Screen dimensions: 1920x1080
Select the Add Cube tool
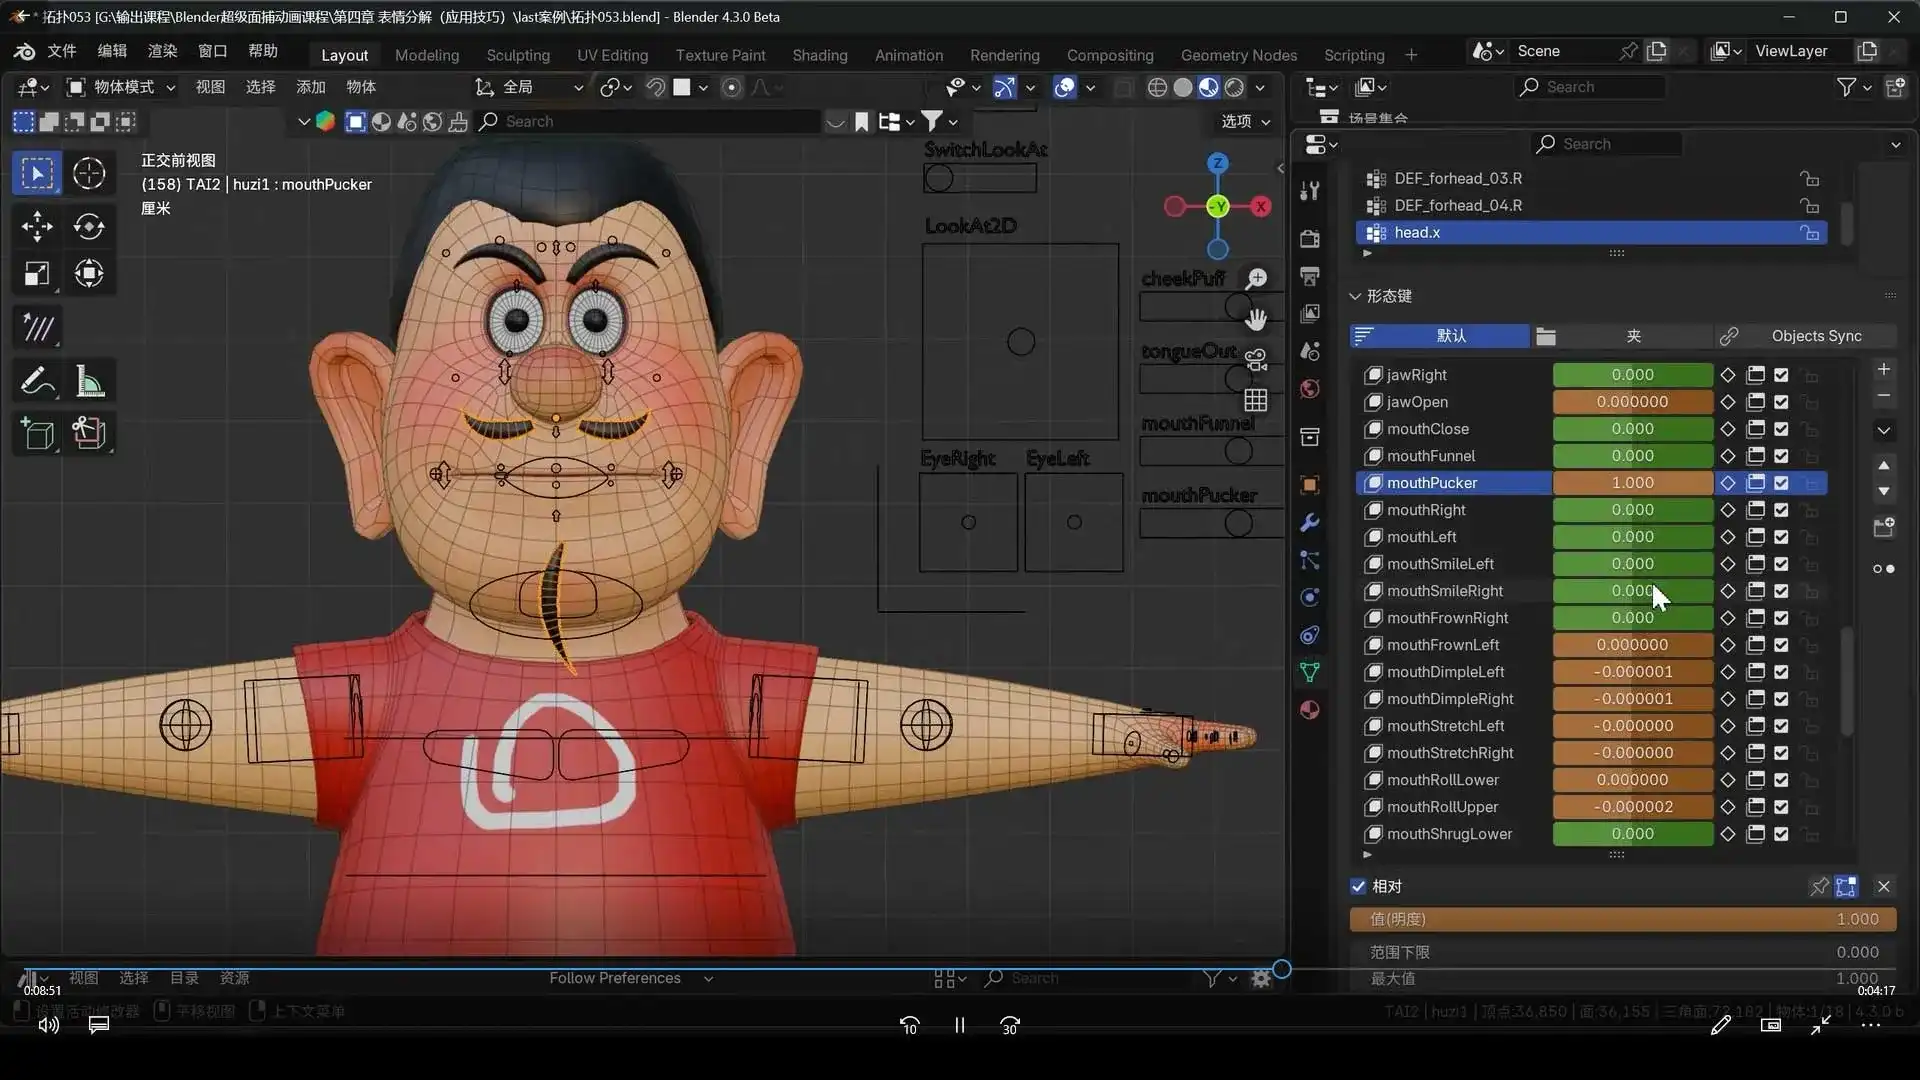coord(37,433)
